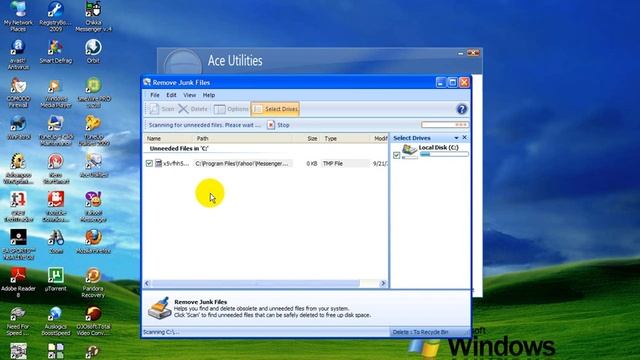Select the C:\Program Files\Yahoo!\Messenger path cell
The image size is (640, 360).
coord(242,163)
